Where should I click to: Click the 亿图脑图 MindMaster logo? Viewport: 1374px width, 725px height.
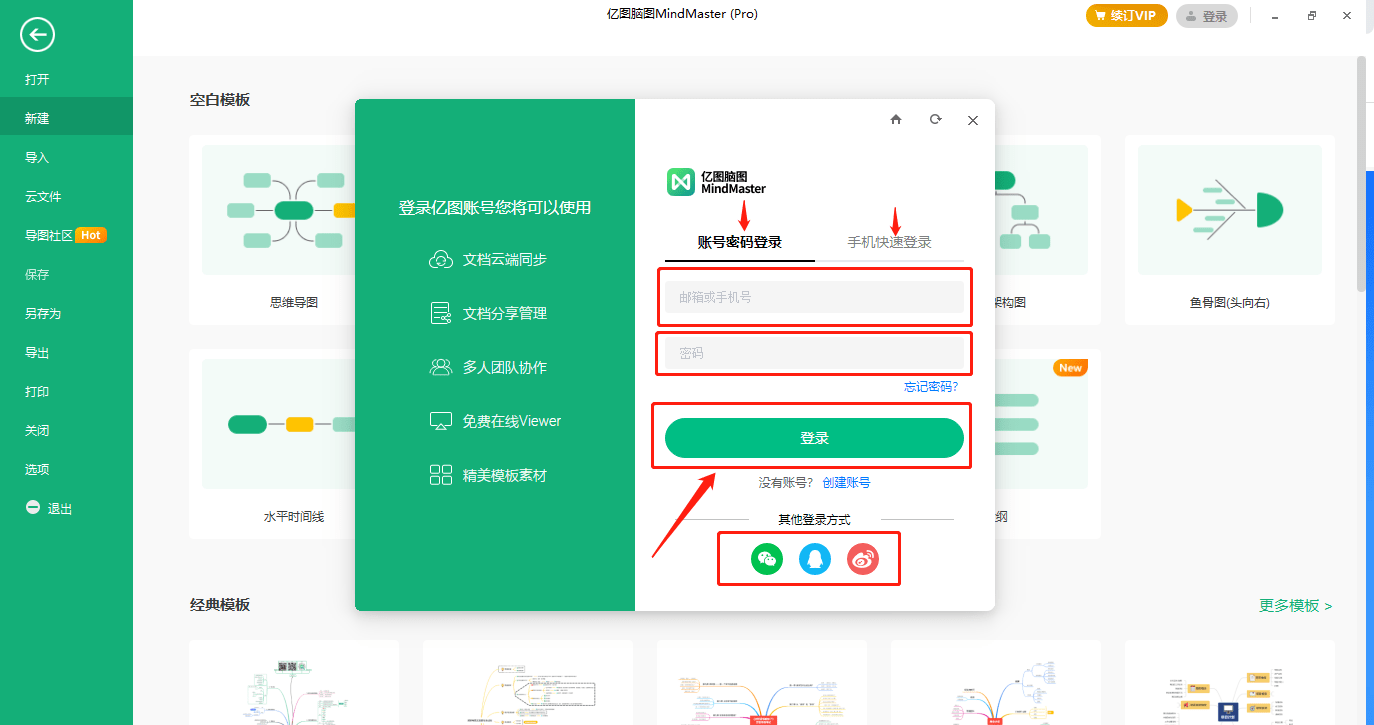[x=717, y=181]
